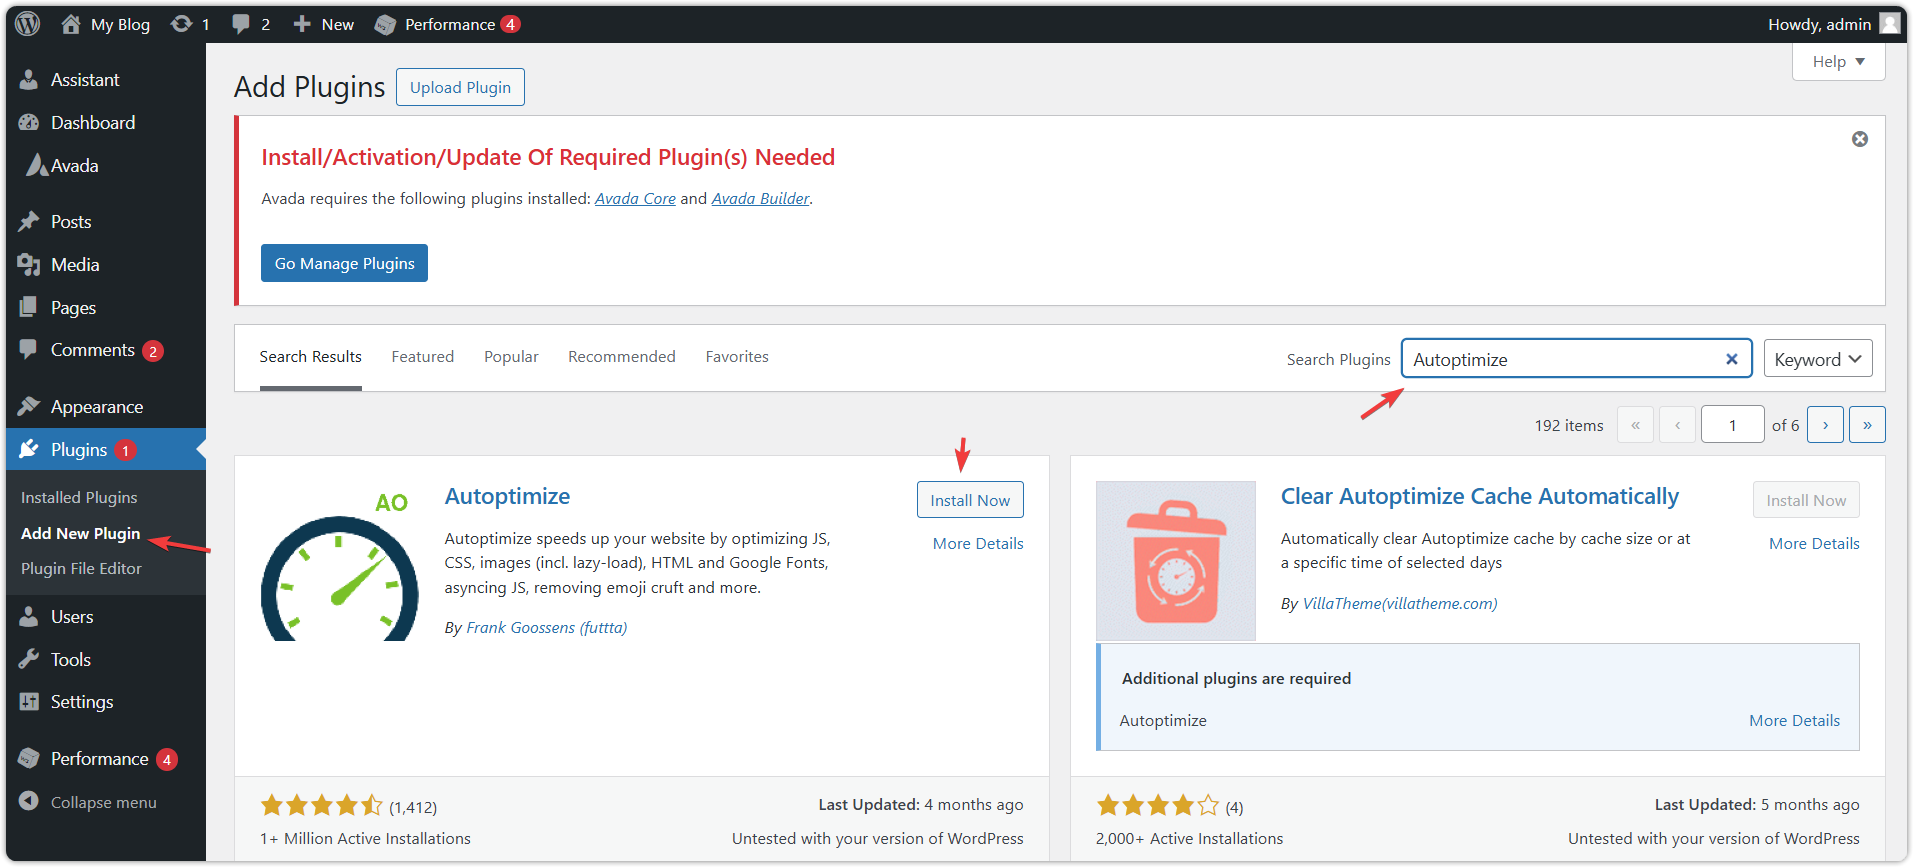Click Howdy, admin account menu
The width and height of the screenshot is (1913, 867).
point(1833,24)
